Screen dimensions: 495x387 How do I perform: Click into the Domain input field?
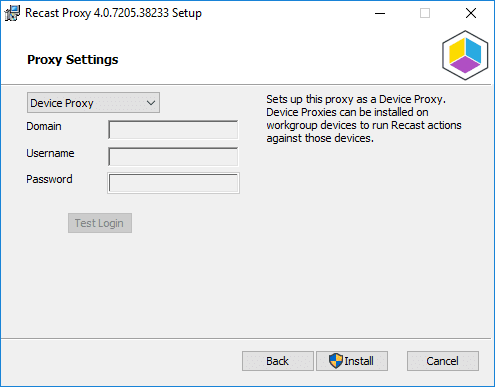coord(173,130)
